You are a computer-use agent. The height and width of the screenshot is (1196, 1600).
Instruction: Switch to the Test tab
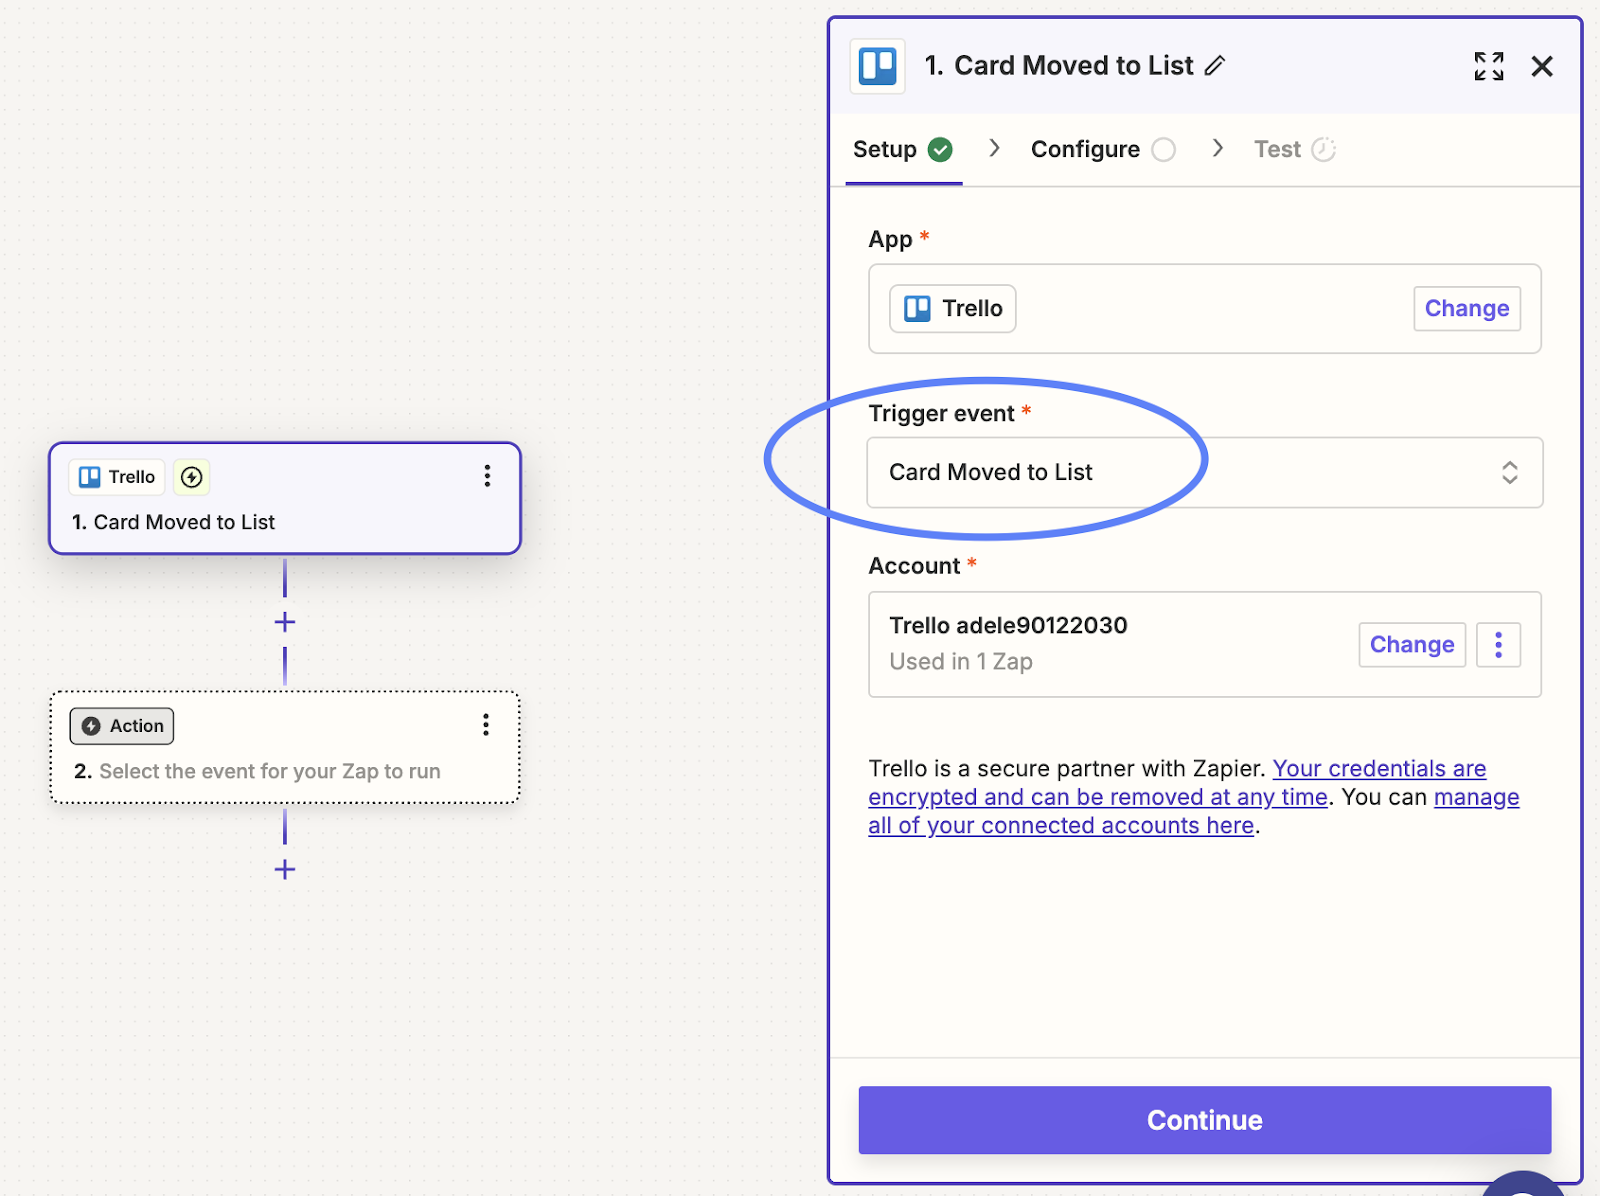point(1277,150)
